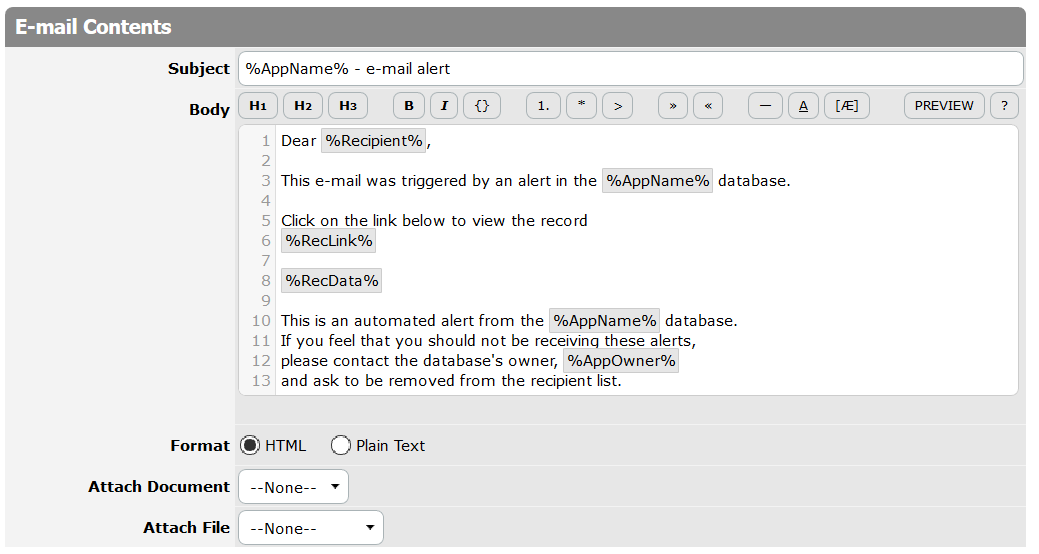
Task: Apply Heading 1 with the H1 button
Action: pos(258,106)
